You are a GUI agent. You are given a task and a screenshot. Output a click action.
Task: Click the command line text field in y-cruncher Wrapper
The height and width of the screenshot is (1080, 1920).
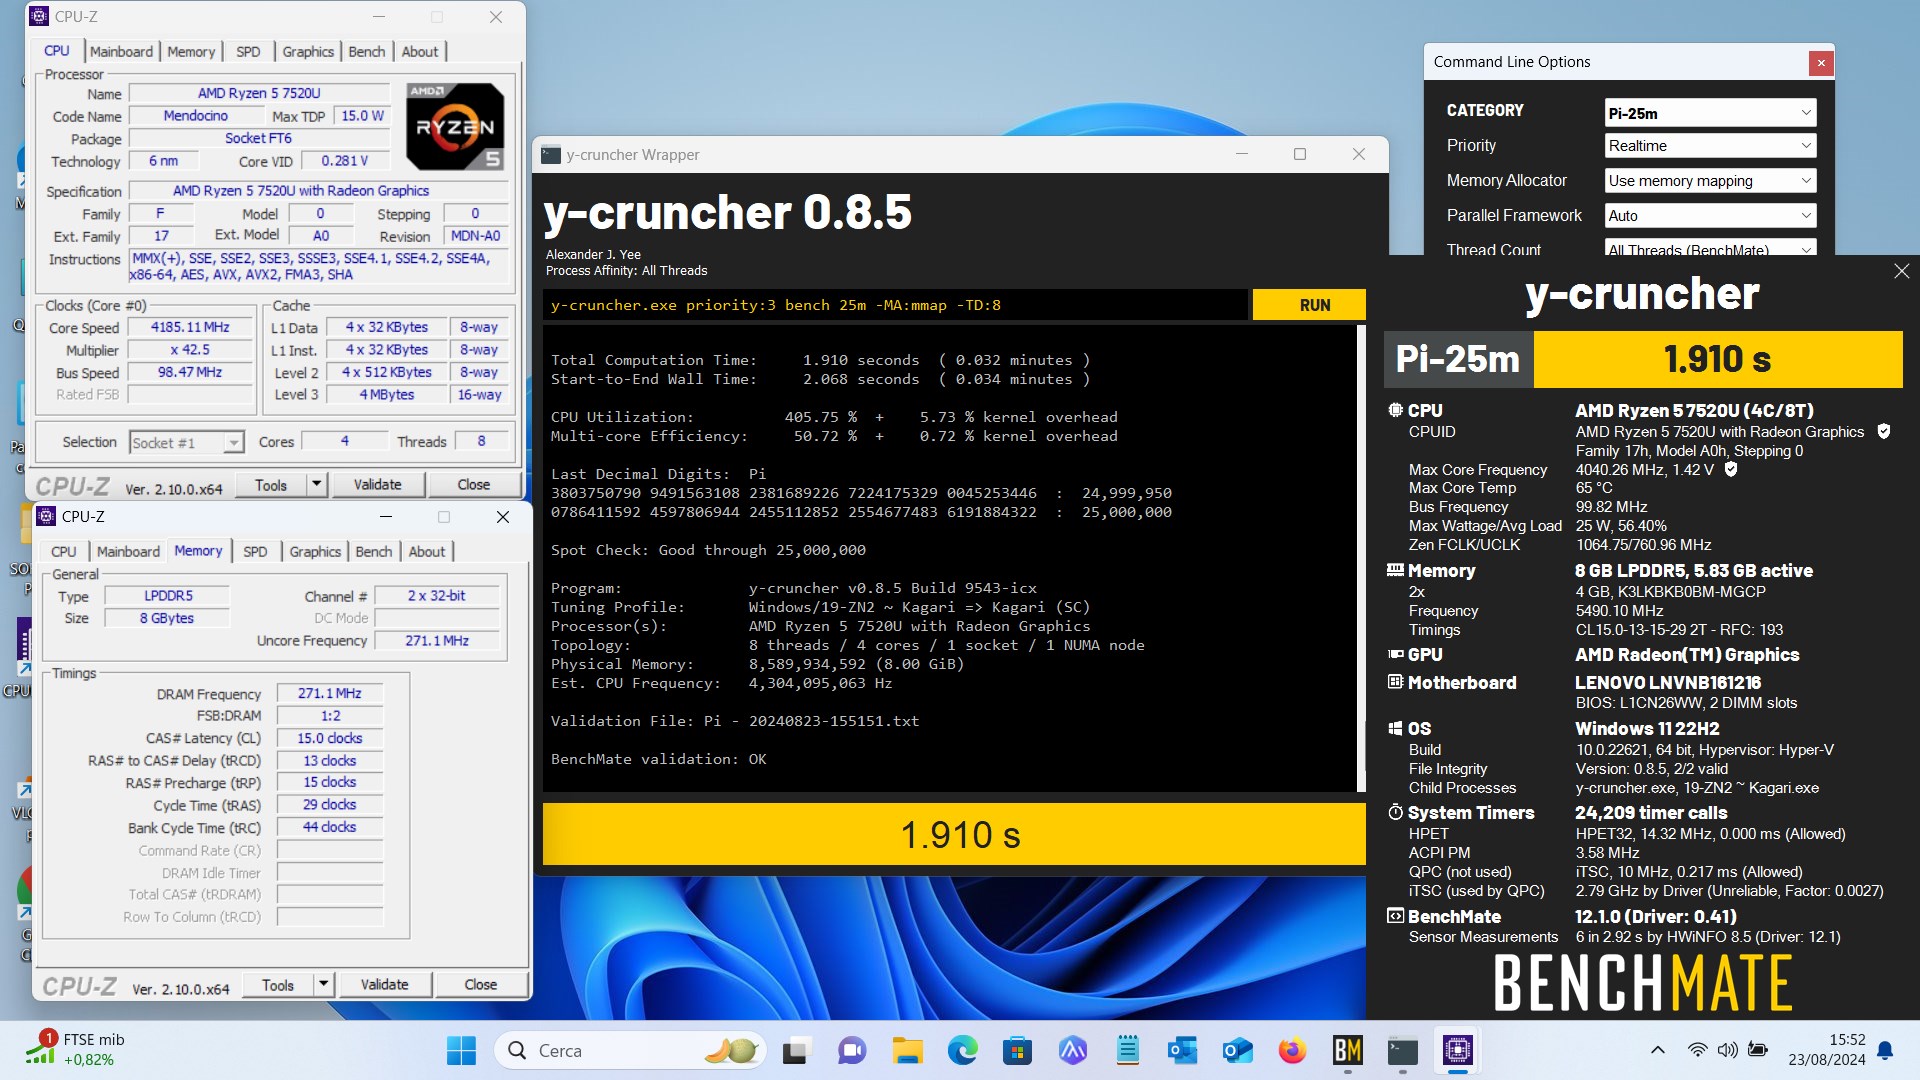pyautogui.click(x=895, y=305)
